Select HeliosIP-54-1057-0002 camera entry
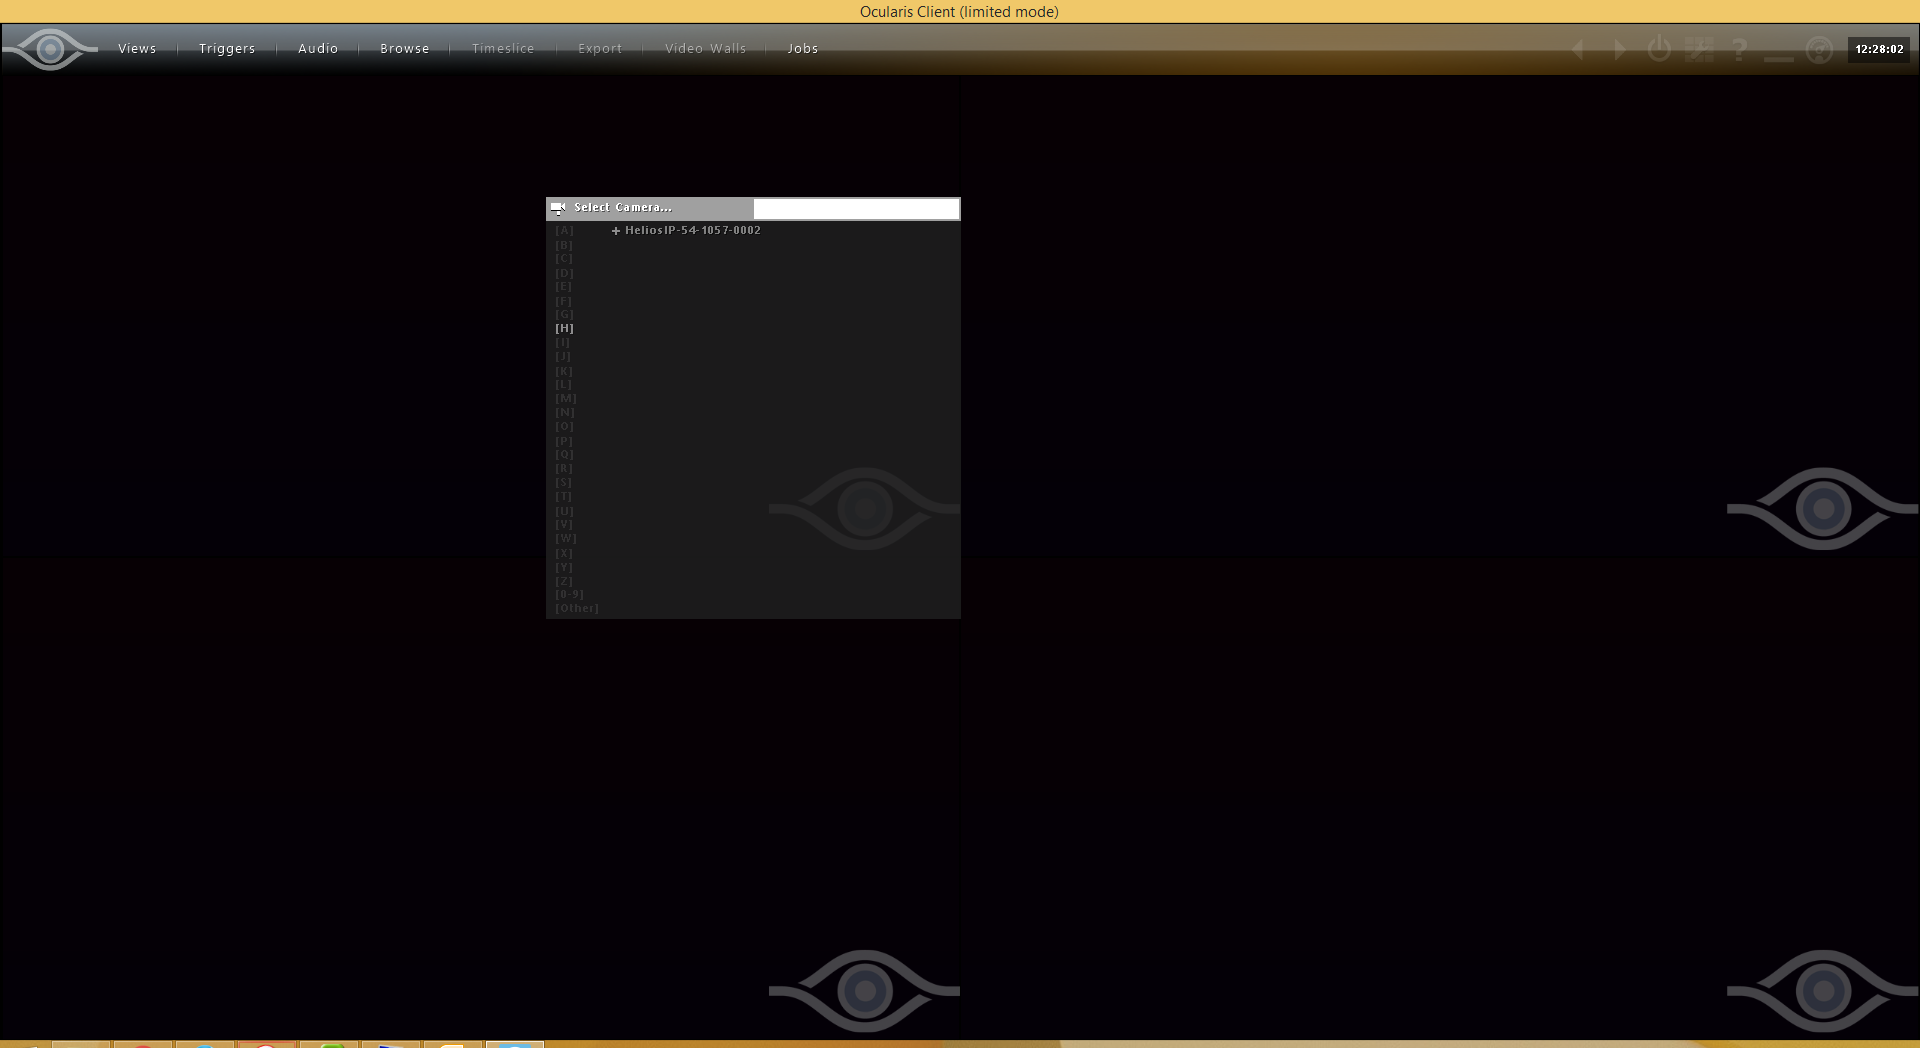Image resolution: width=1920 pixels, height=1048 pixels. click(692, 230)
